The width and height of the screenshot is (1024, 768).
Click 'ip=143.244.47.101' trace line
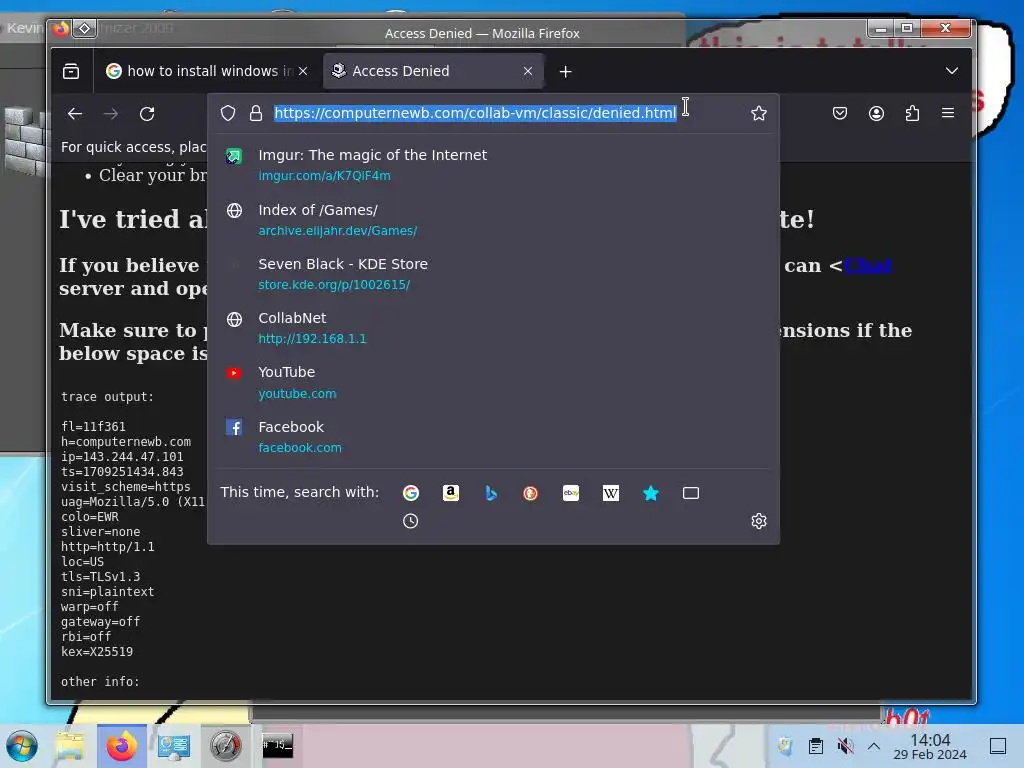pos(122,457)
